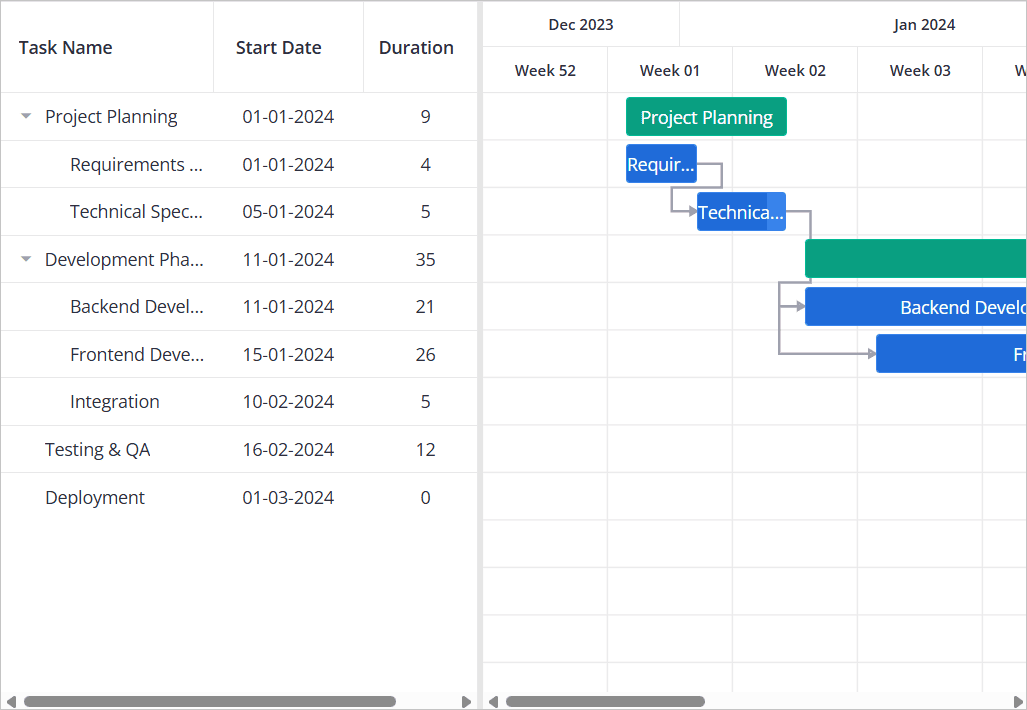1027x710 pixels.
Task: Click right arrow of grid scrollbar
Action: tap(466, 702)
